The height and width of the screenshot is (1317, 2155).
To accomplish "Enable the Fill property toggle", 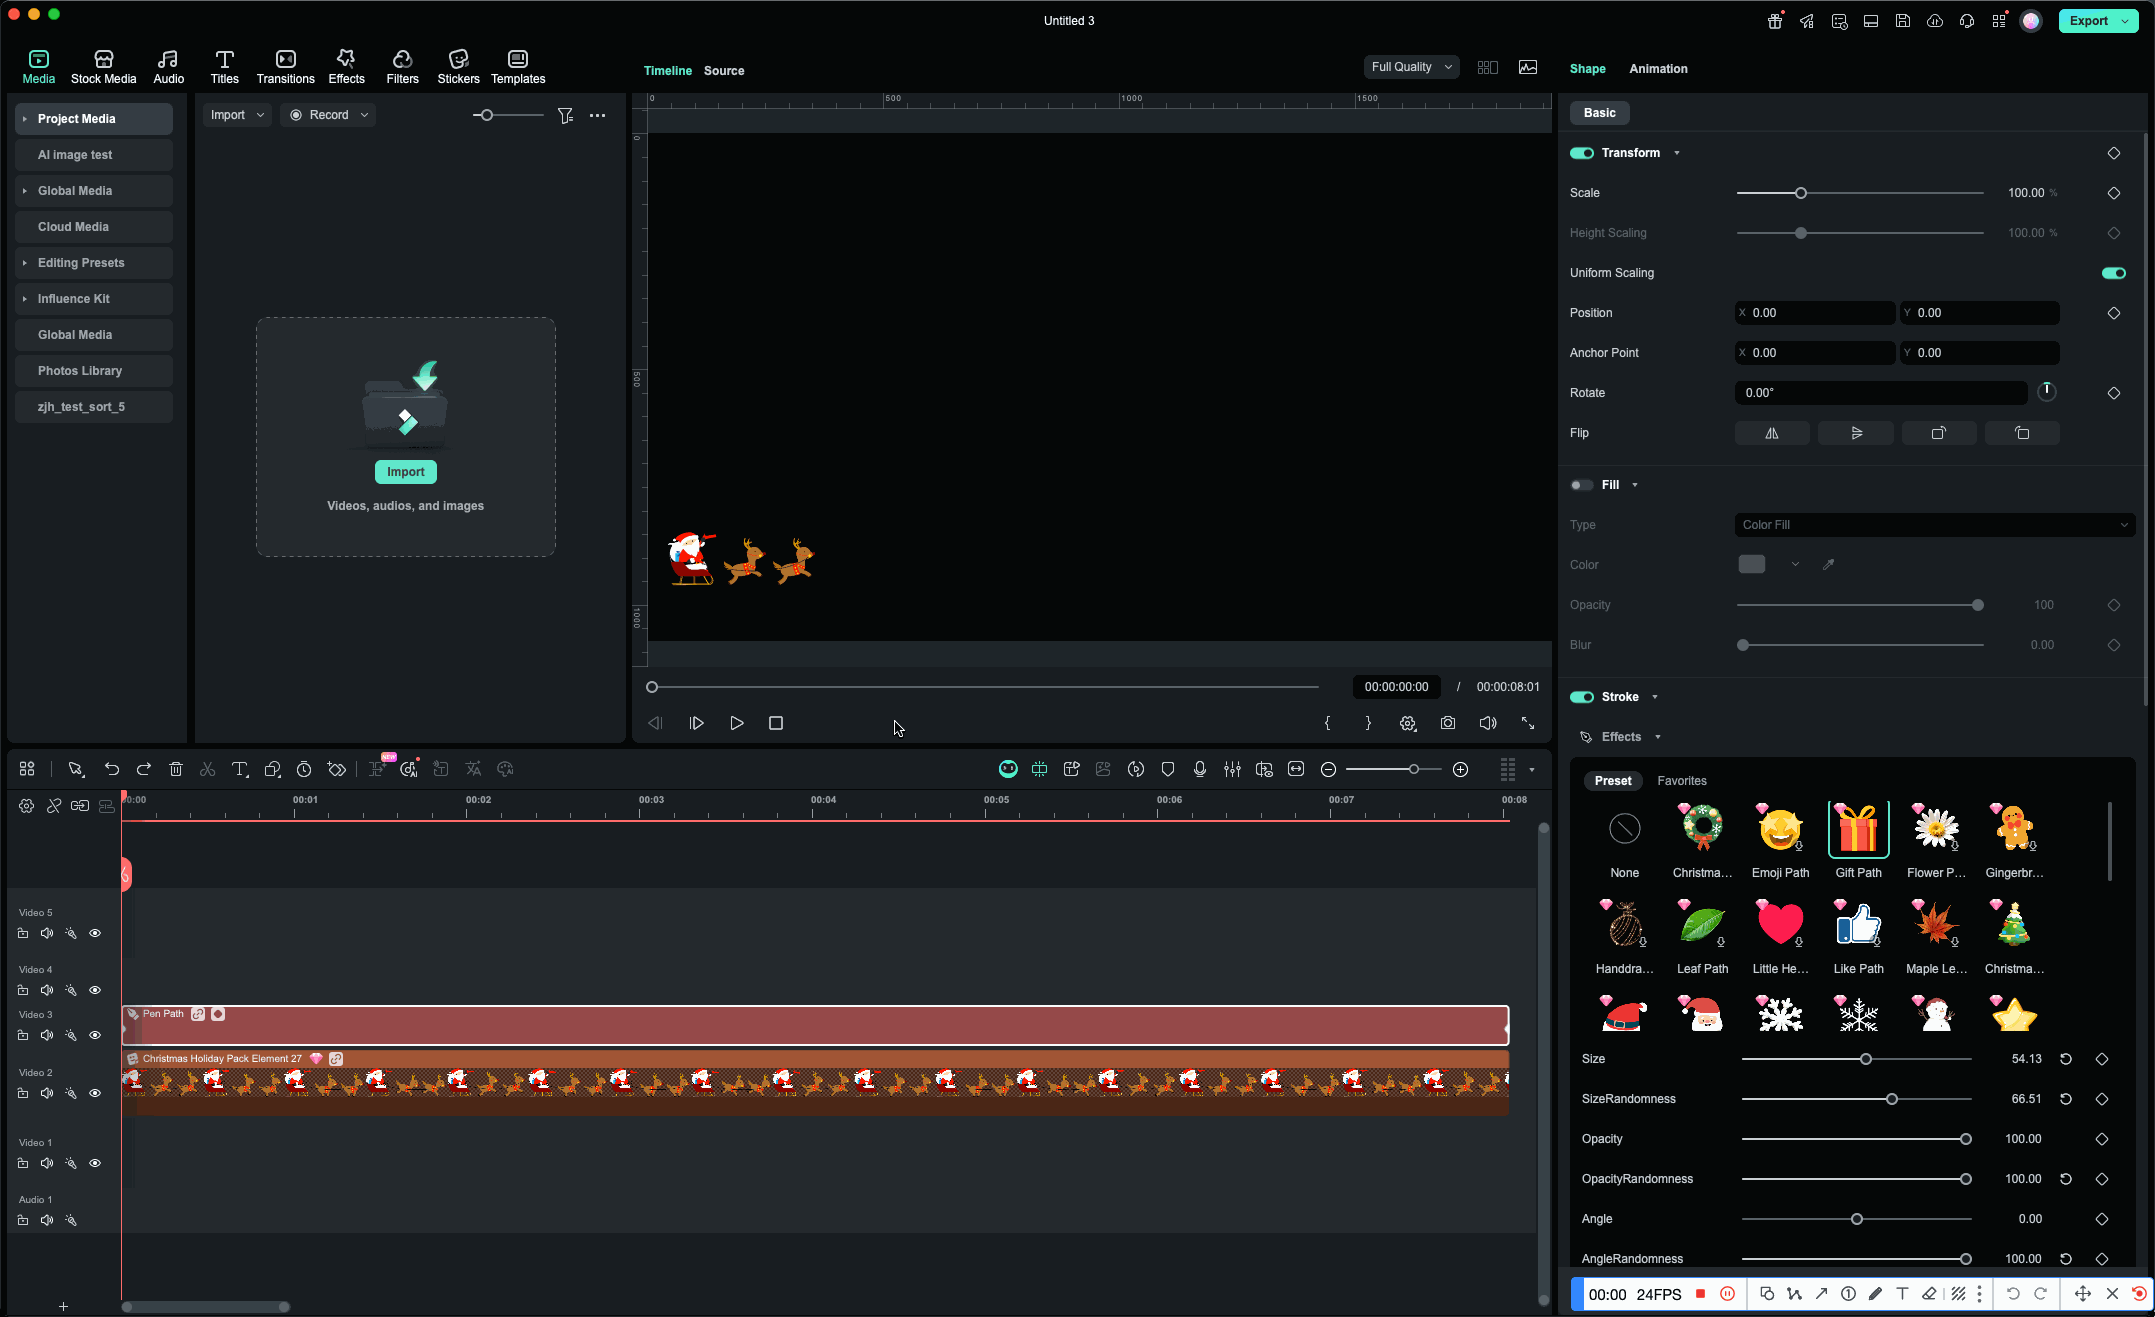I will [x=1581, y=485].
